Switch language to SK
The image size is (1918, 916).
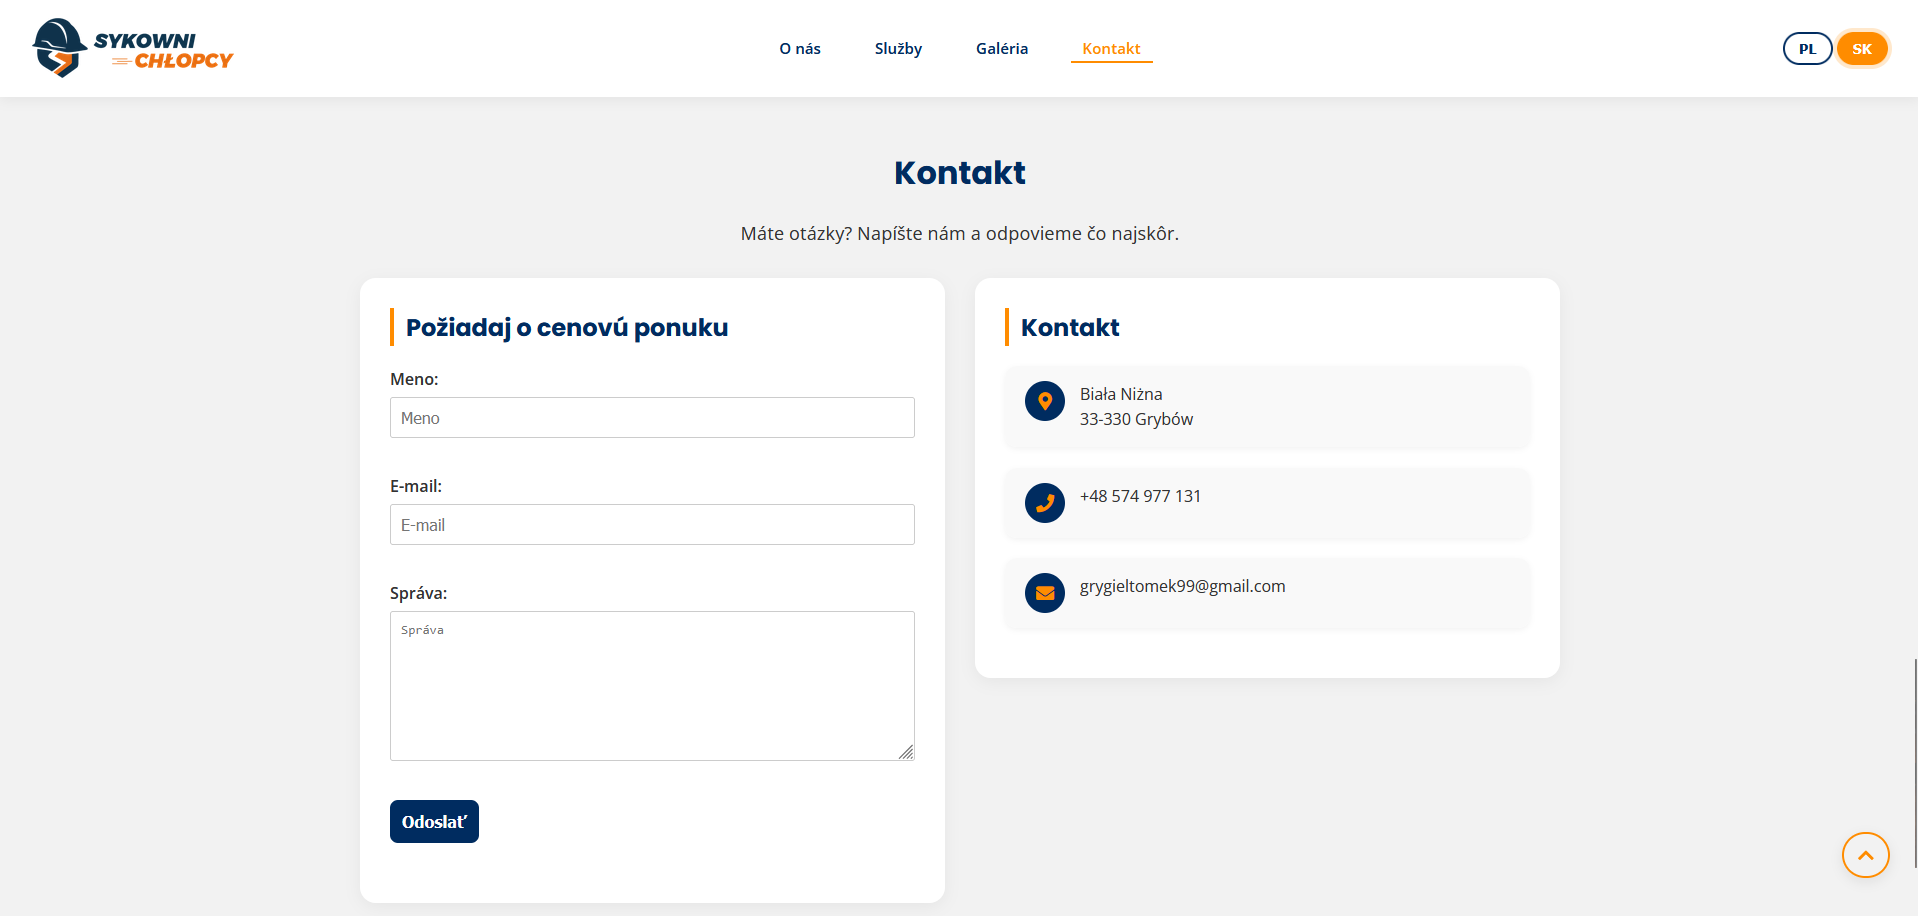click(1861, 47)
